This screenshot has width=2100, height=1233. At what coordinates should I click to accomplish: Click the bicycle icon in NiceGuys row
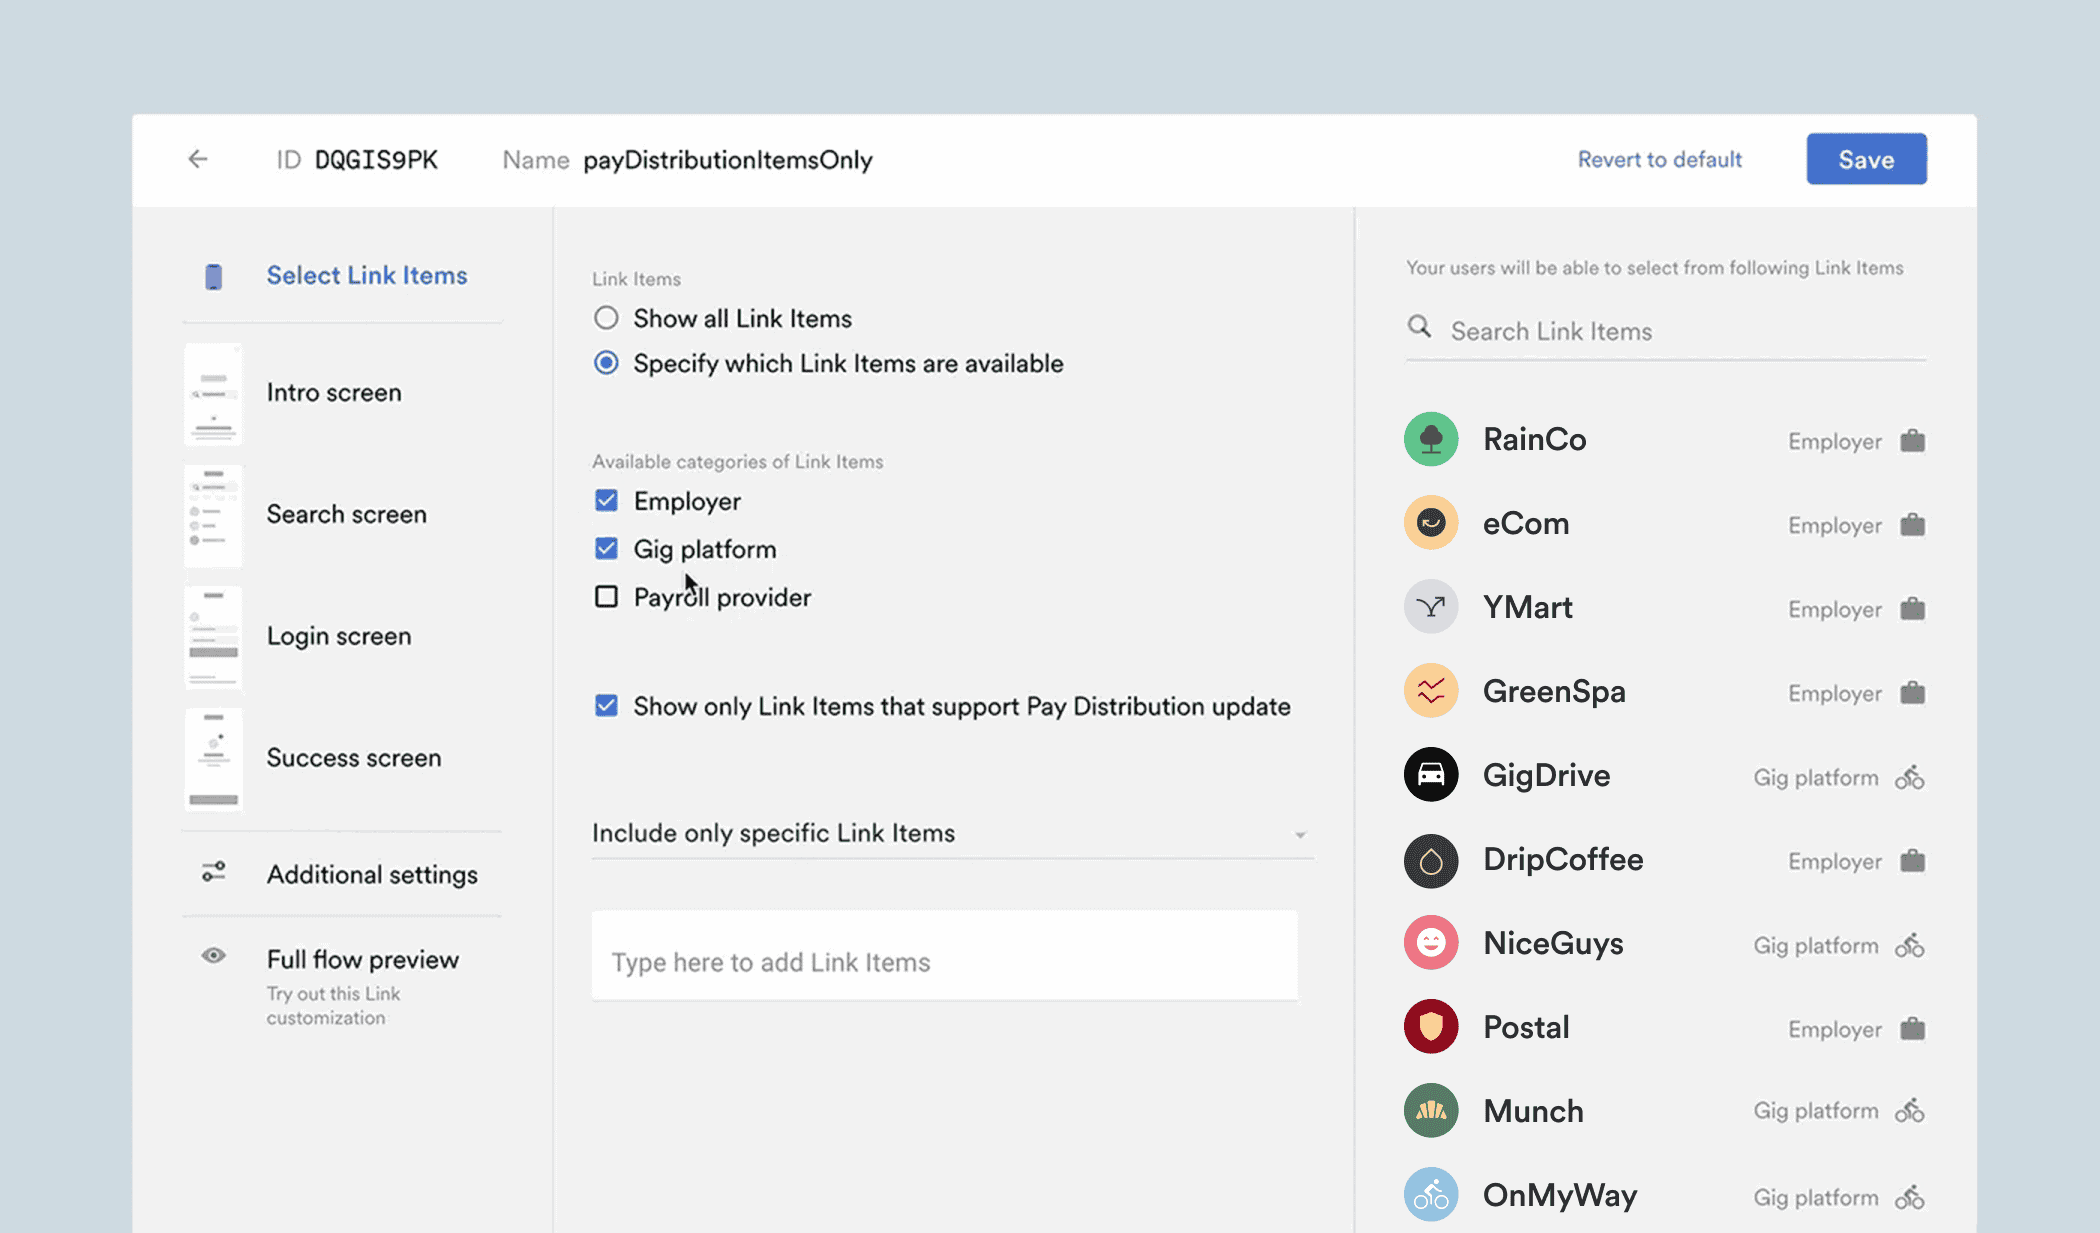pos(1910,945)
